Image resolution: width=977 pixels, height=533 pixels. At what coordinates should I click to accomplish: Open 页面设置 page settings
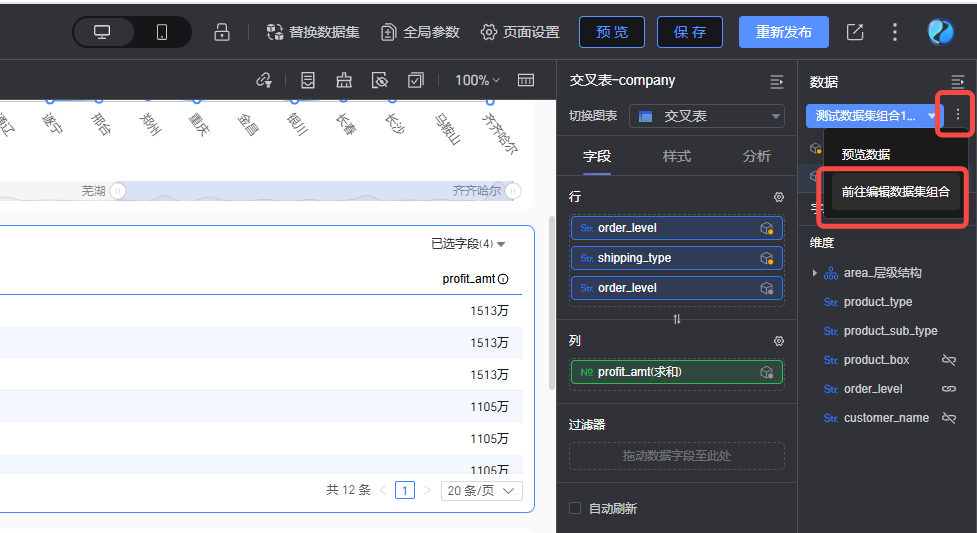tap(520, 32)
